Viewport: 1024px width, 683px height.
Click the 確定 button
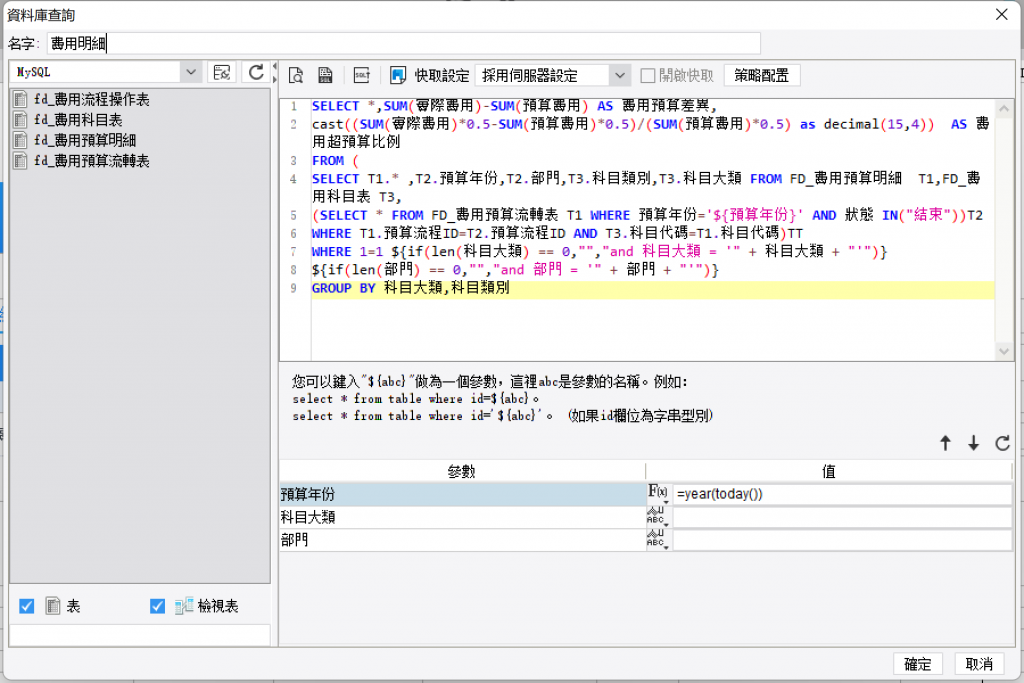coord(918,664)
